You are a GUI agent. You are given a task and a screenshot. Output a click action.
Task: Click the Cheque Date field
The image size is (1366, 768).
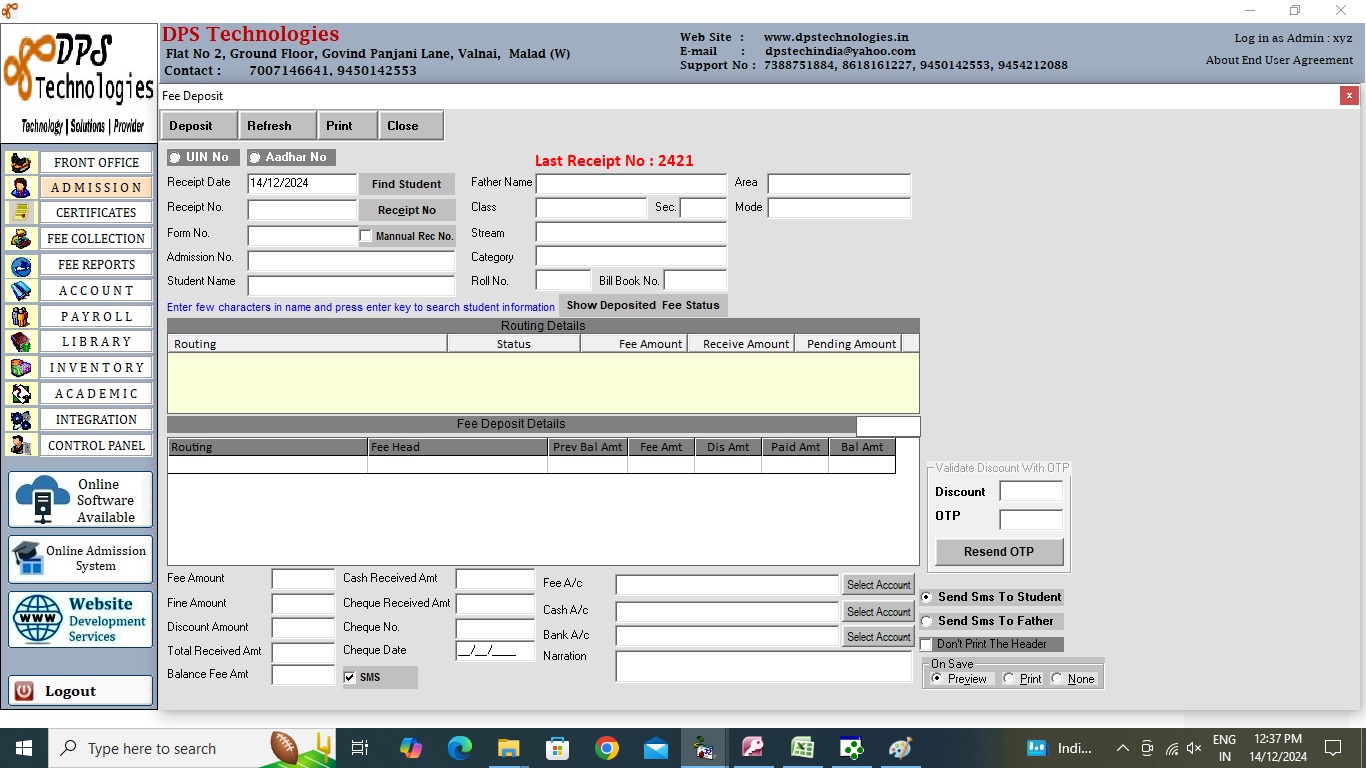pos(495,651)
